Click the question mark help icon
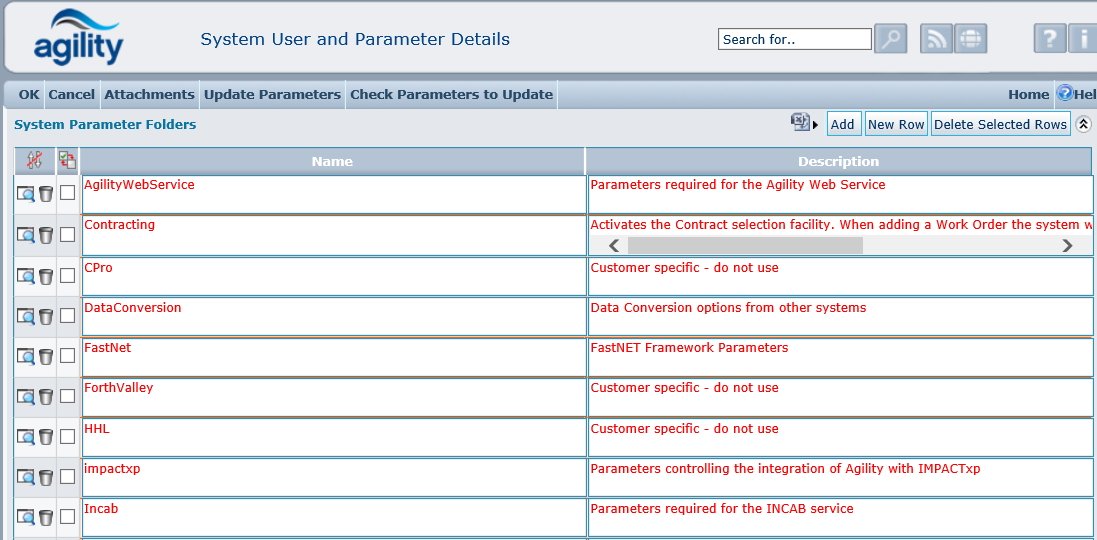This screenshot has width=1097, height=540. pos(1049,39)
